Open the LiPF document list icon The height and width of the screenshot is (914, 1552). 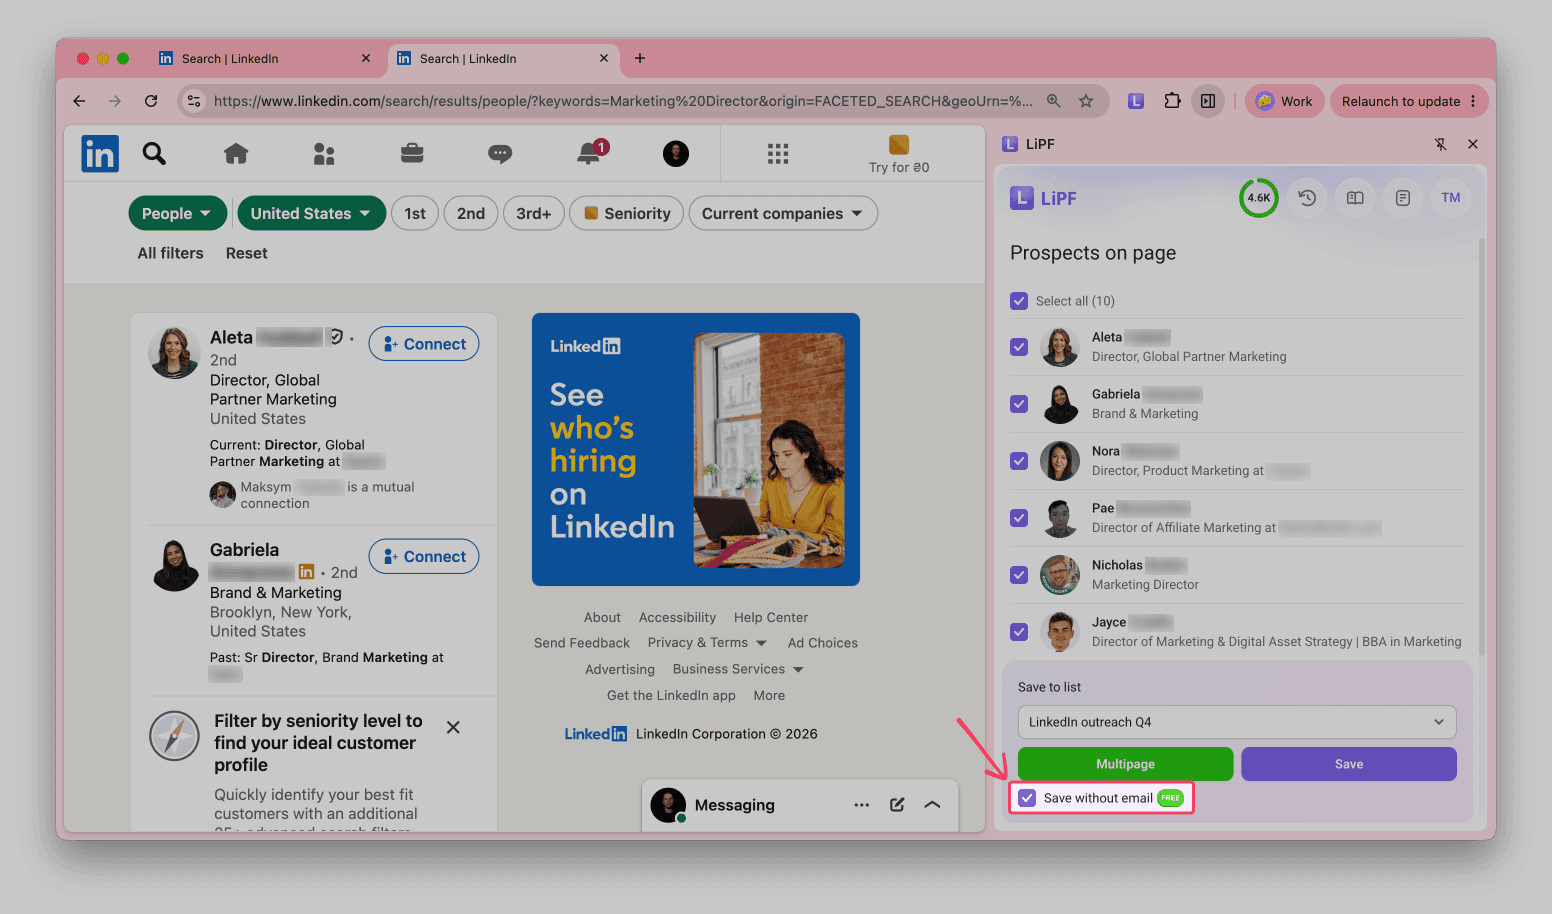click(x=1403, y=198)
